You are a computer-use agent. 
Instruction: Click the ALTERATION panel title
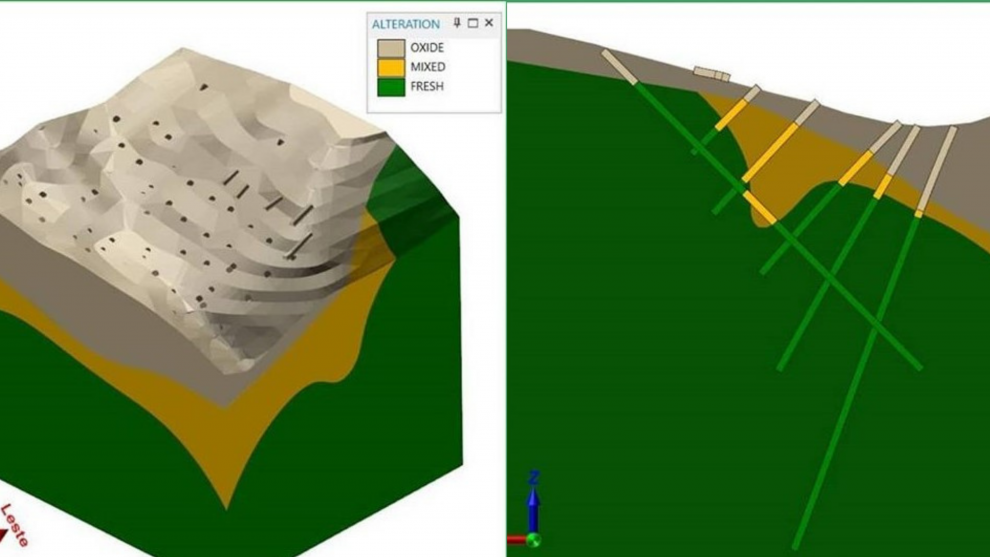click(x=406, y=24)
